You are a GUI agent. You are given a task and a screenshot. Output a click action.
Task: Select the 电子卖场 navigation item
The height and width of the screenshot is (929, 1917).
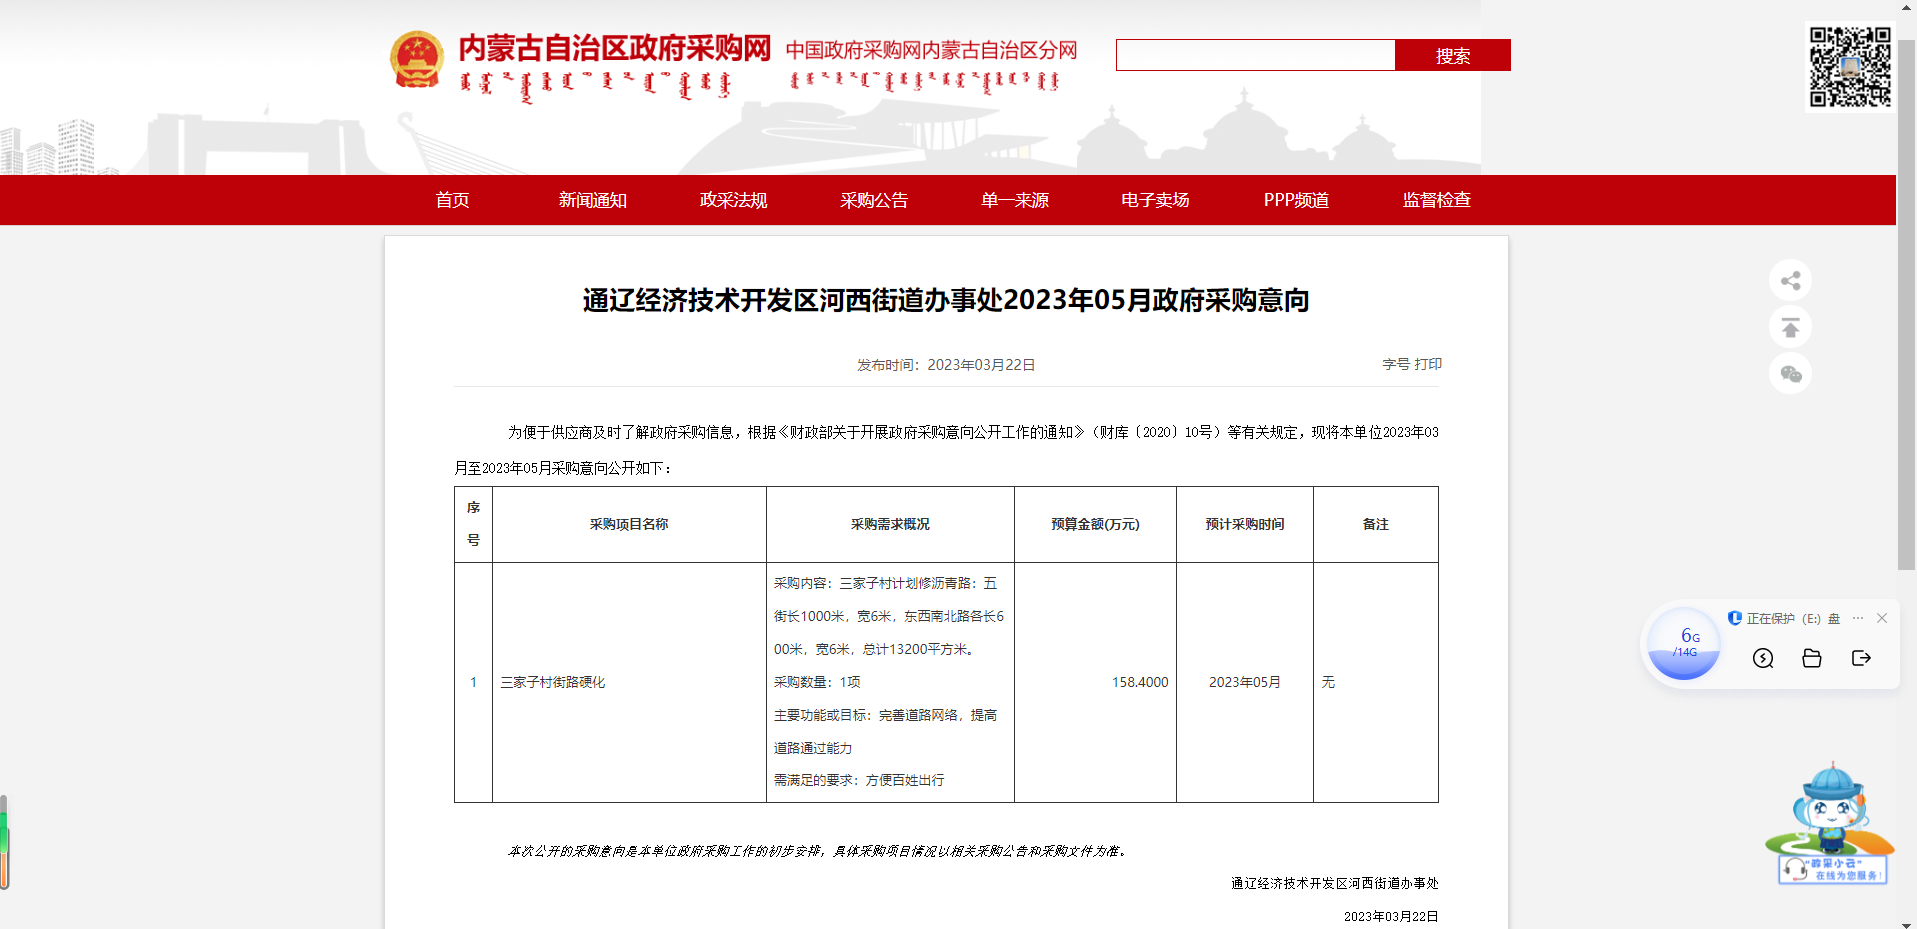[x=1155, y=200]
